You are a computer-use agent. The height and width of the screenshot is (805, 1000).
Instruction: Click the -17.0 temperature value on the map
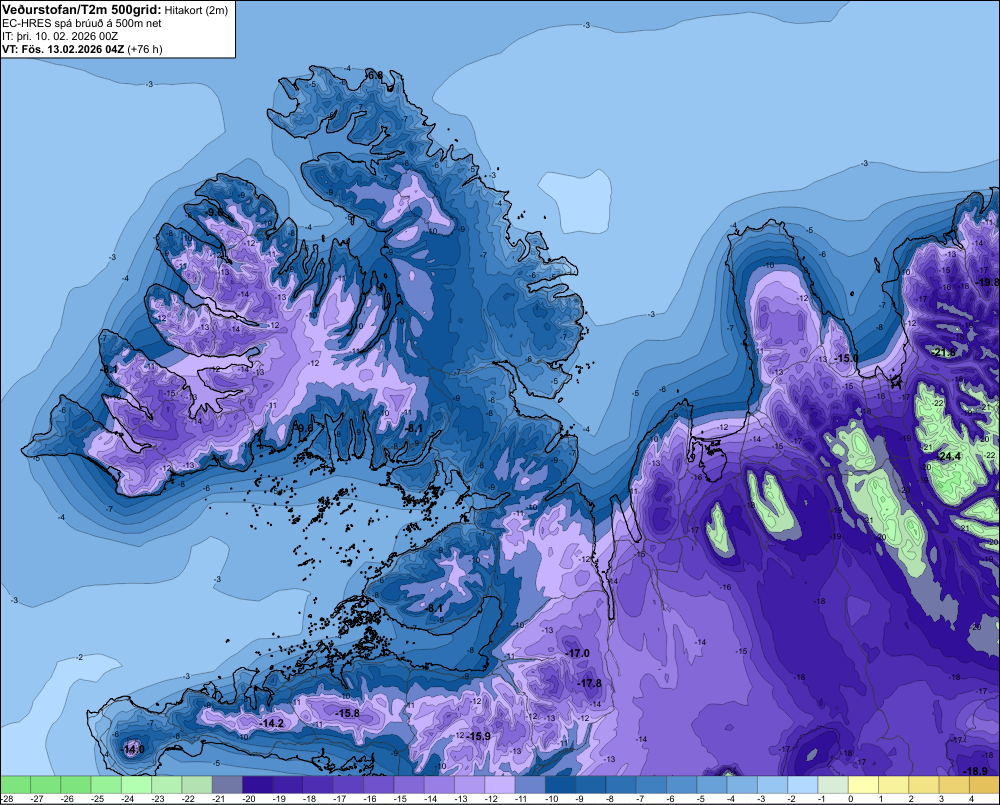[x=577, y=653]
